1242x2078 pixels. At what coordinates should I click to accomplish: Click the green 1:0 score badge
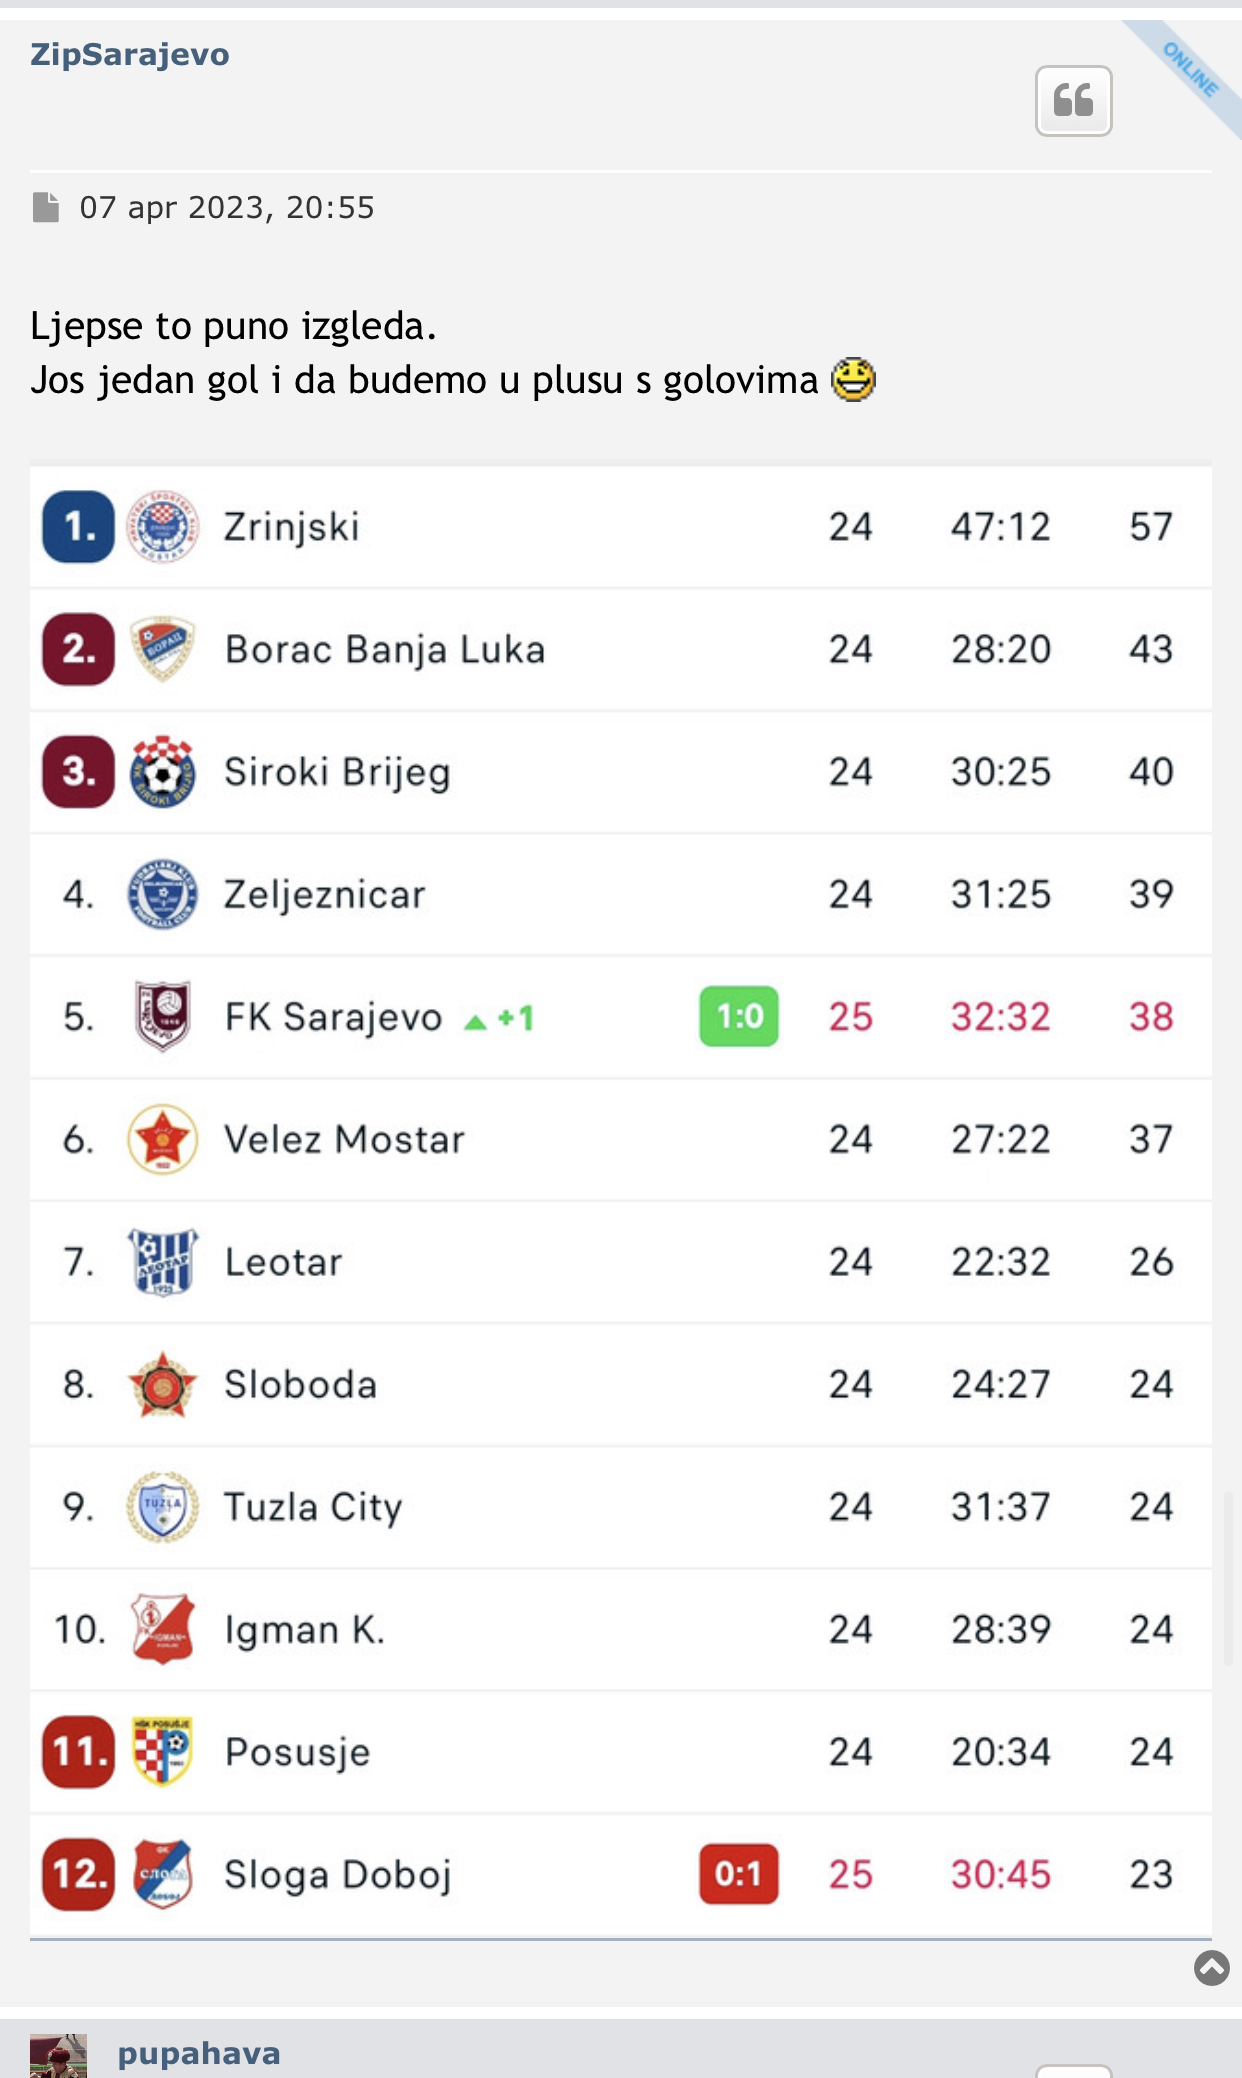[739, 1017]
